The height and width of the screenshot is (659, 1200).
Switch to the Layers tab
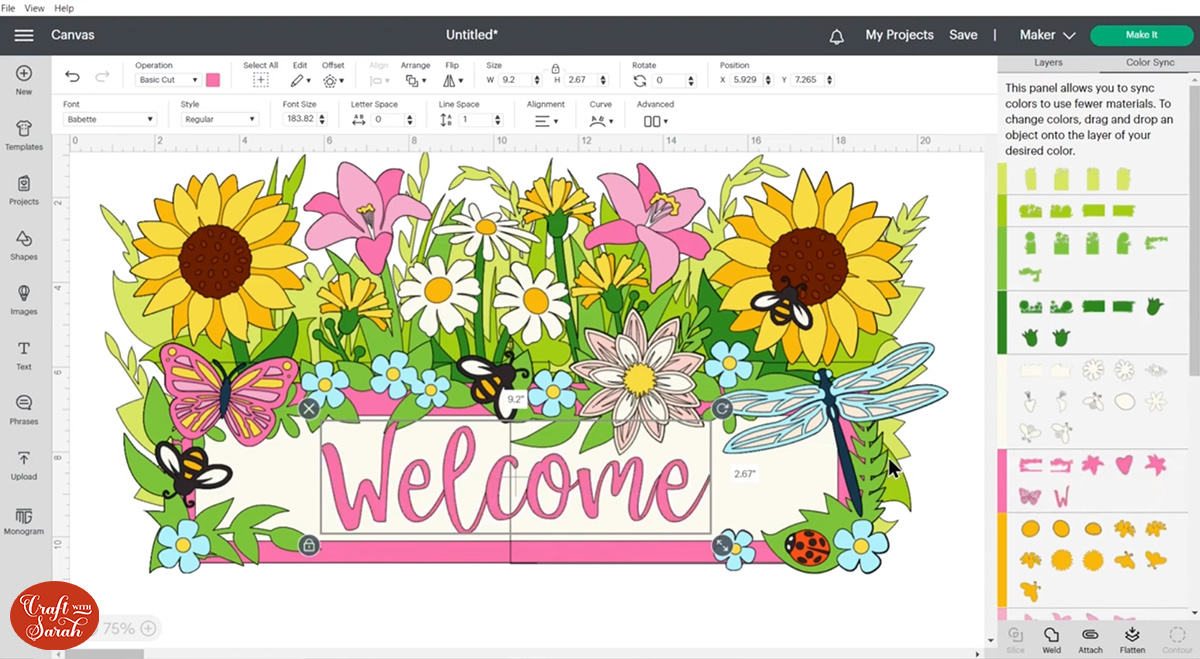click(1048, 62)
